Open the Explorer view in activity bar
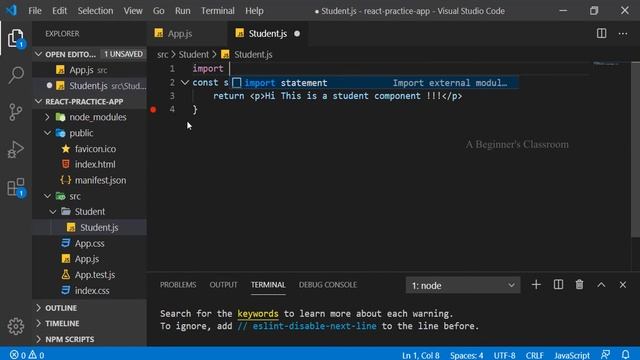This screenshot has height=360, width=640. tap(16, 39)
